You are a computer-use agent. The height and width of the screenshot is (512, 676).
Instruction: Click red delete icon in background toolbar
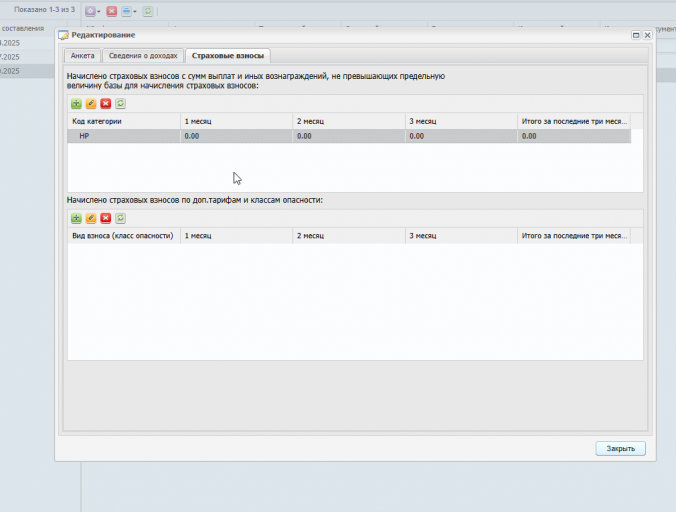112,11
